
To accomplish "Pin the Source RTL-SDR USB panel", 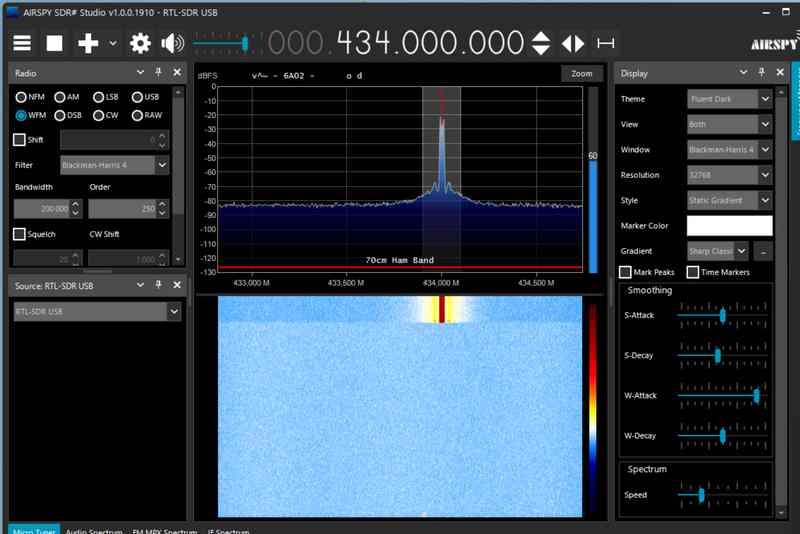I will coord(159,285).
